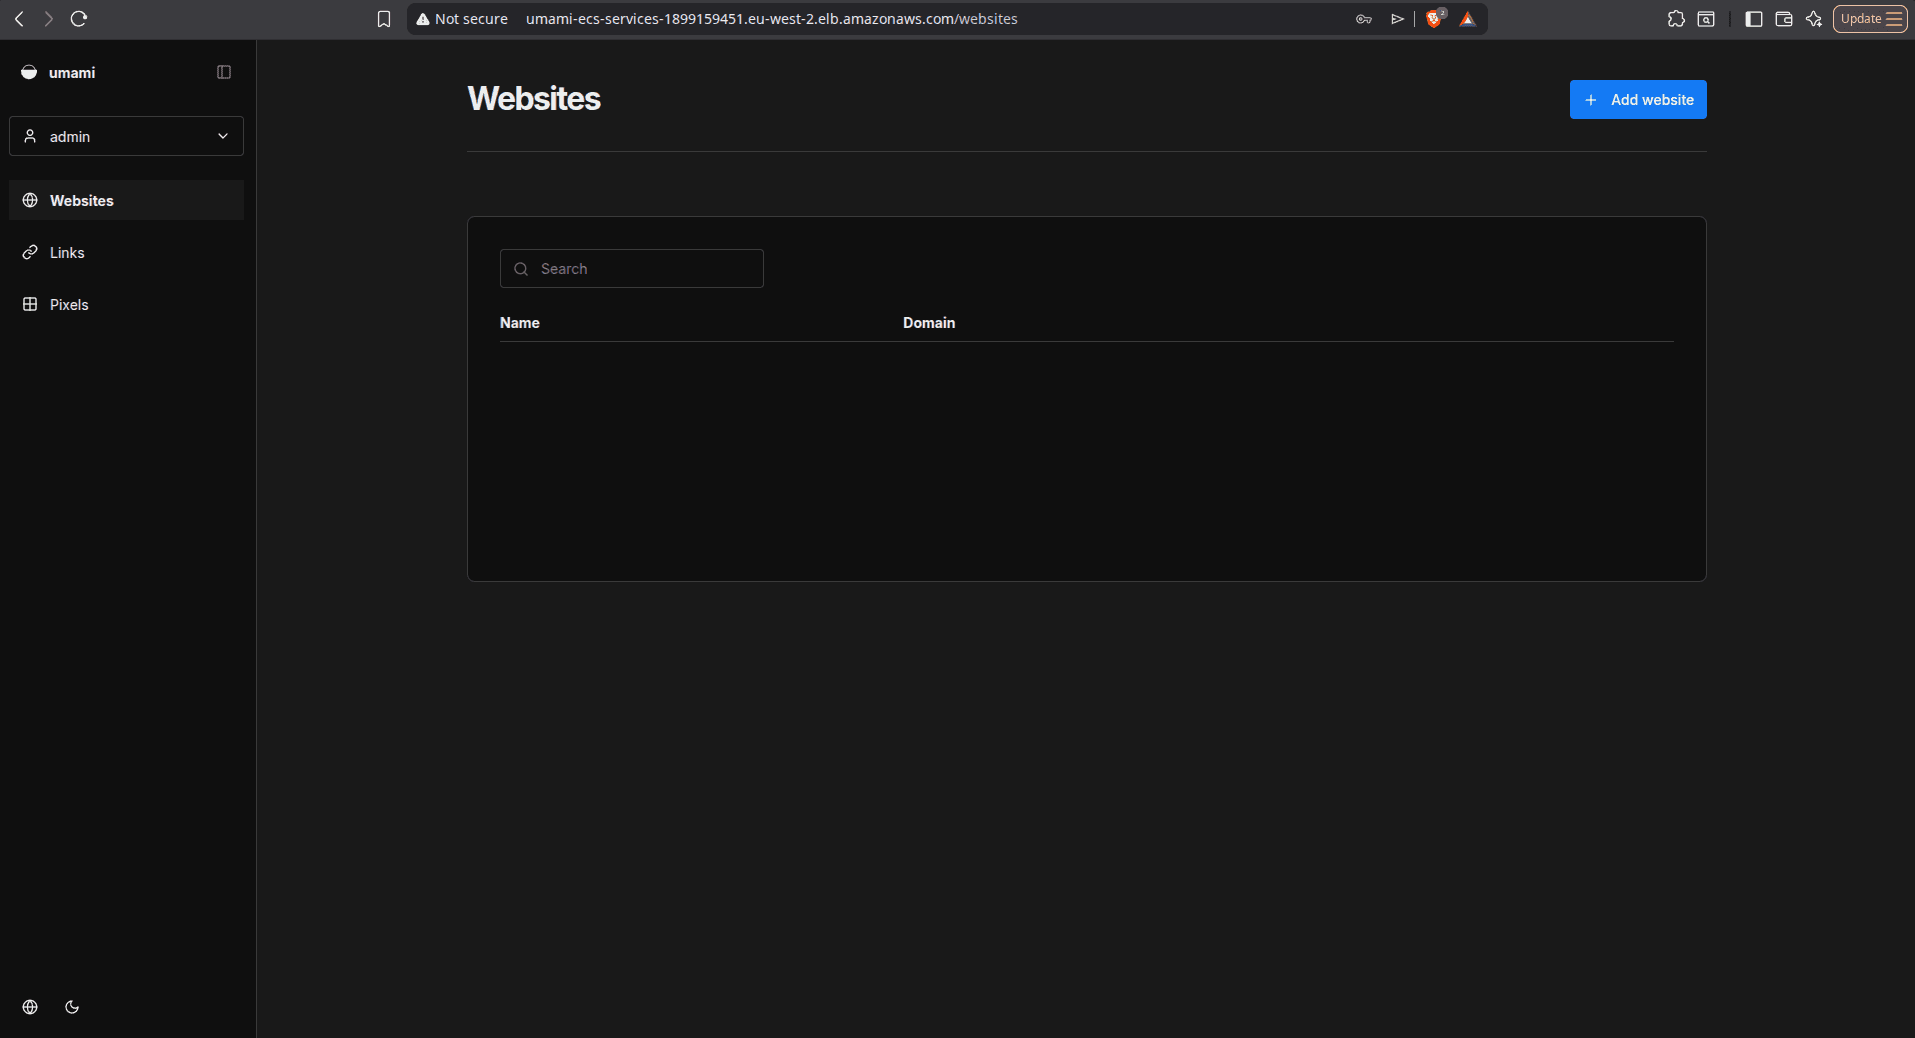Image resolution: width=1915 pixels, height=1038 pixels.
Task: Open the Websites sidebar item
Action: (126, 200)
